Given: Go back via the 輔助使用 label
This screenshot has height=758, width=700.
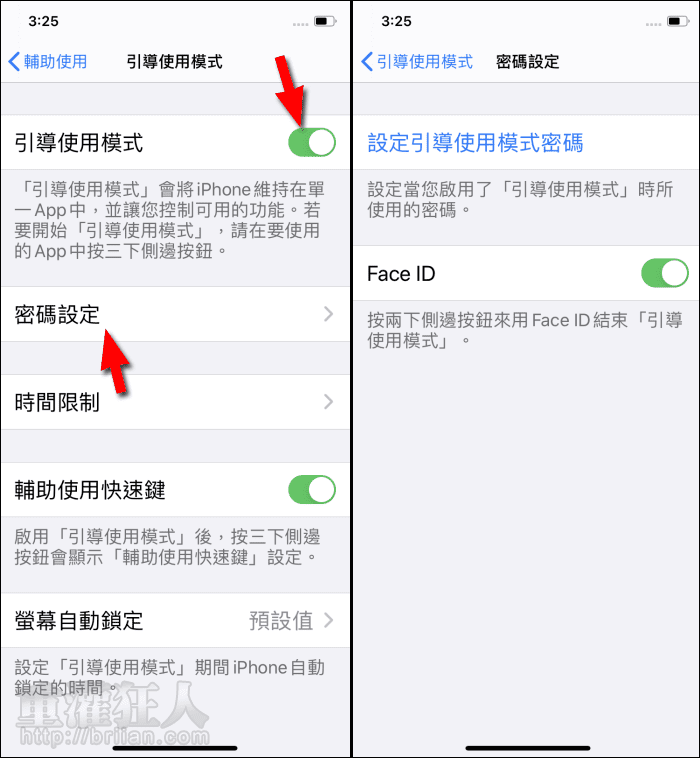Looking at the screenshot, I should (x=56, y=62).
